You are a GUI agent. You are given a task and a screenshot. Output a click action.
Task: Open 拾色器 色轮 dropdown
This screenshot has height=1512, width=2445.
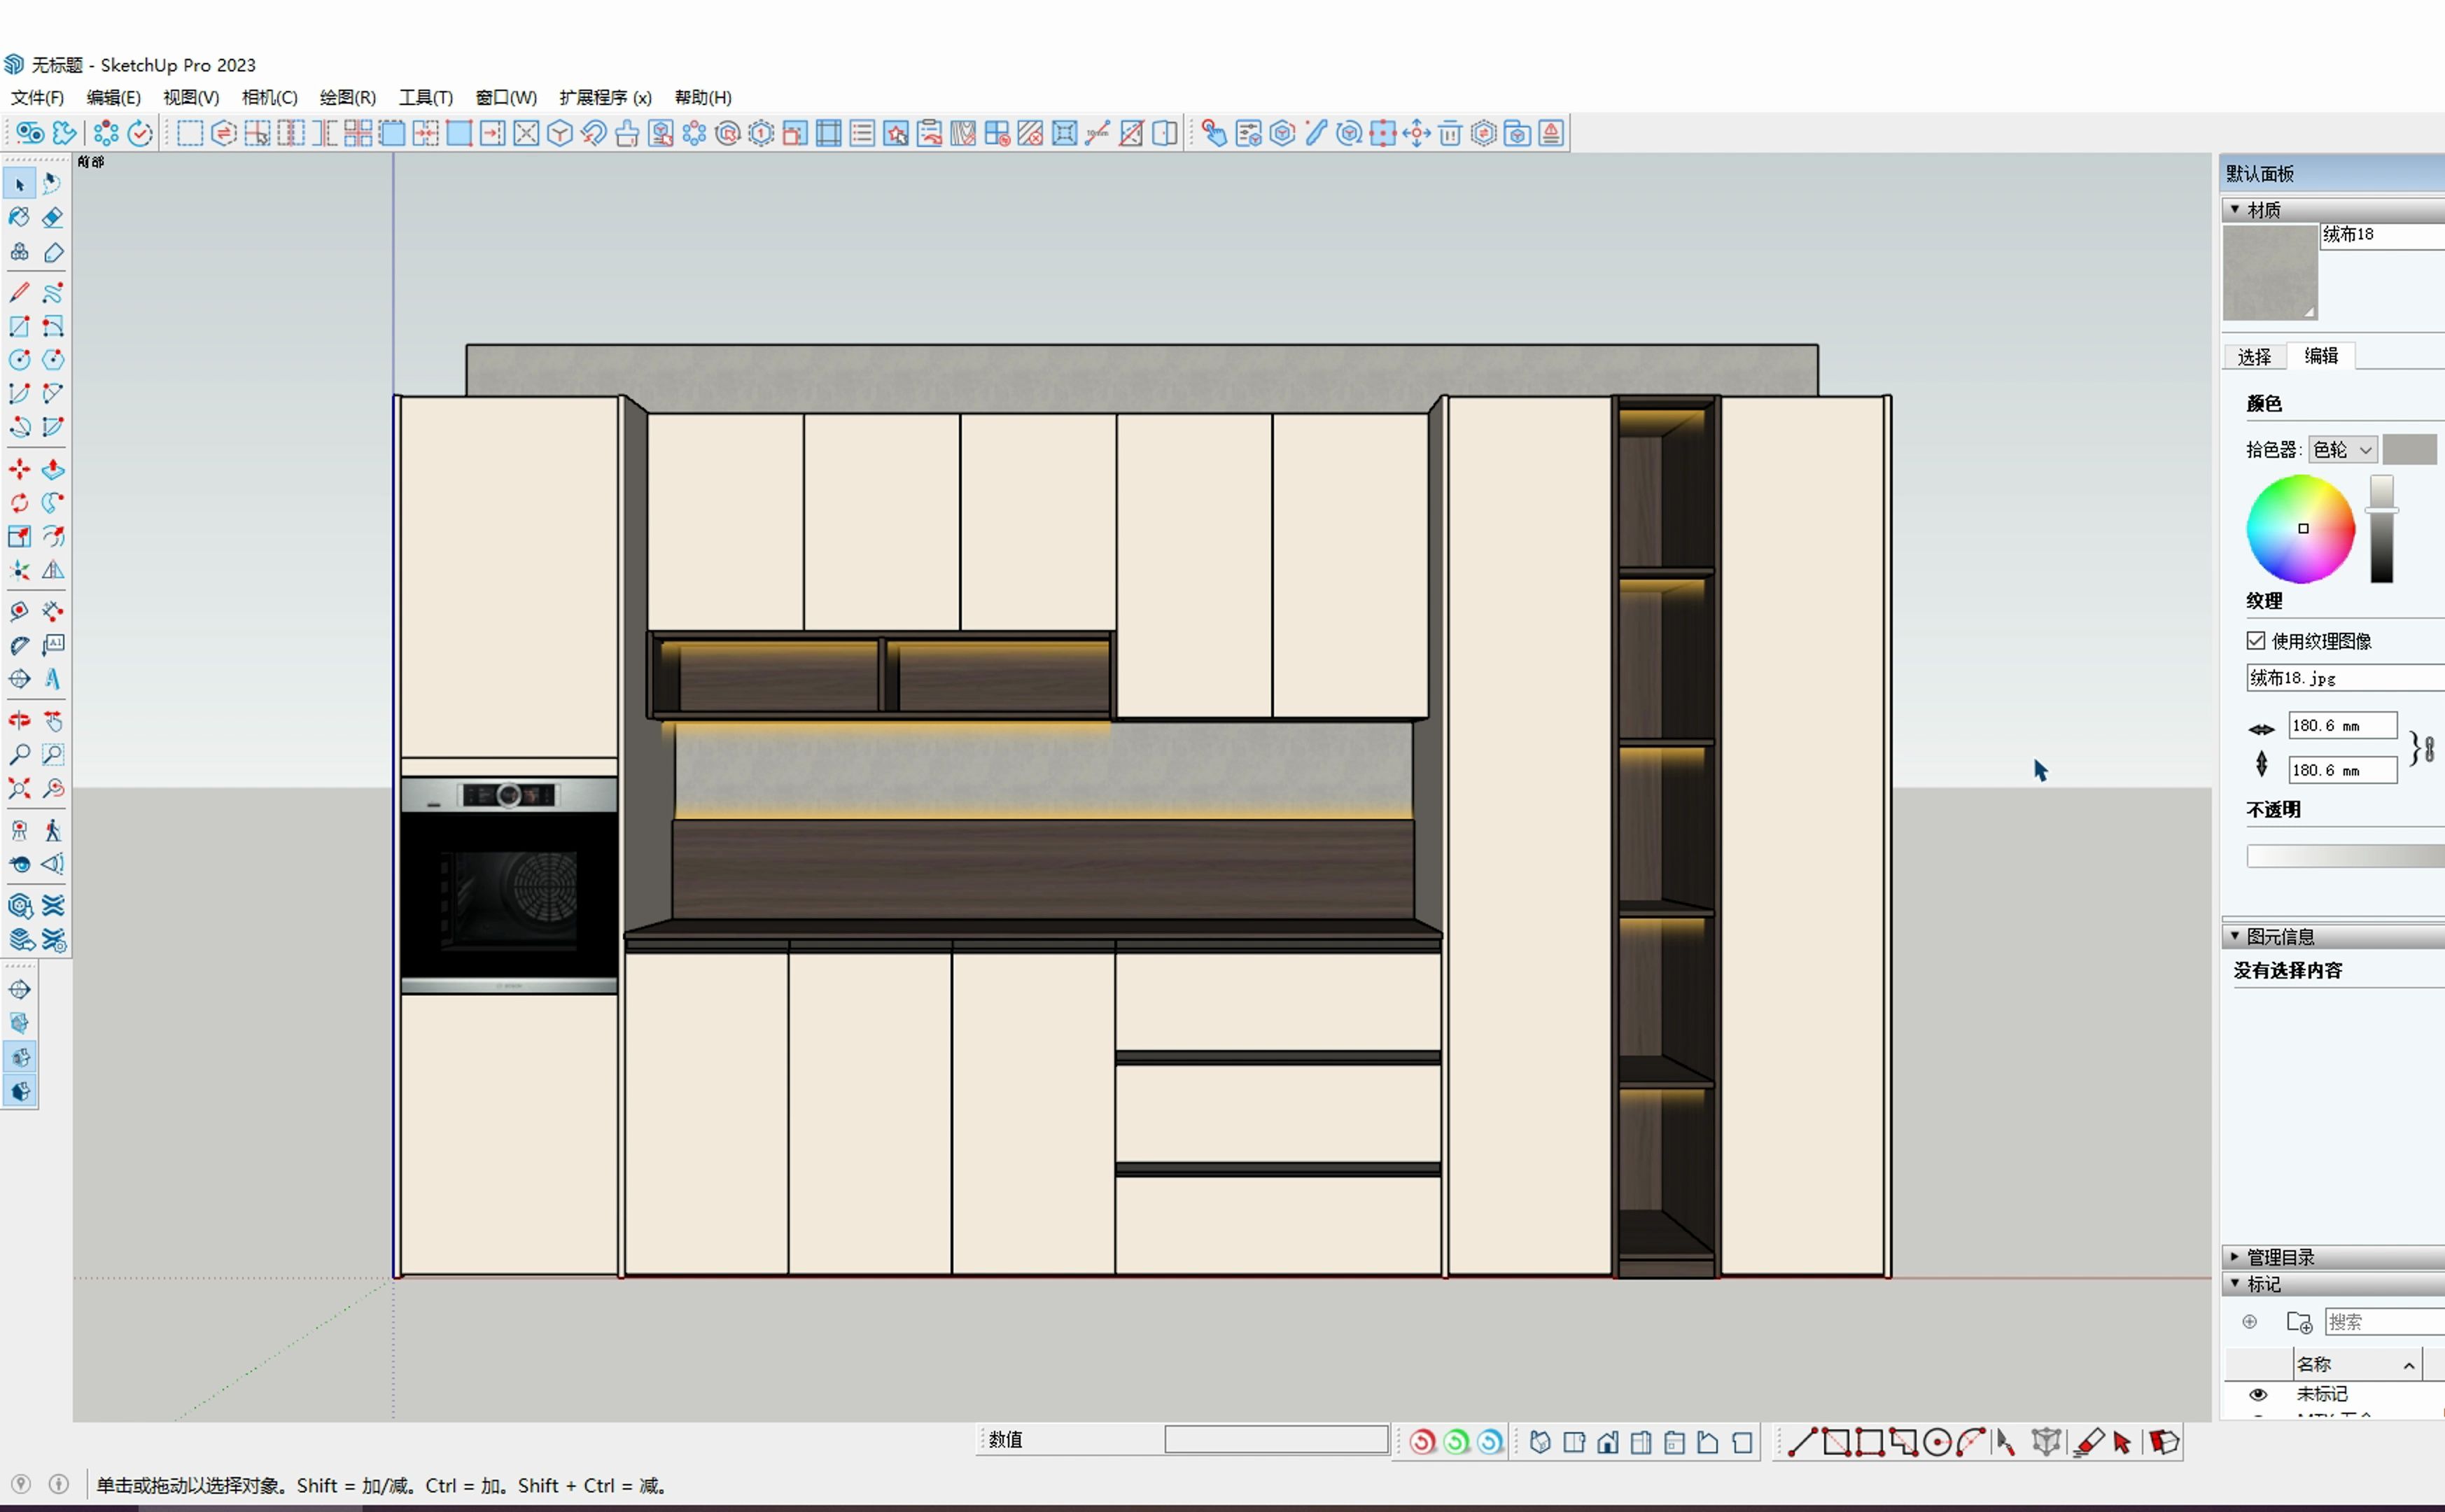2339,451
